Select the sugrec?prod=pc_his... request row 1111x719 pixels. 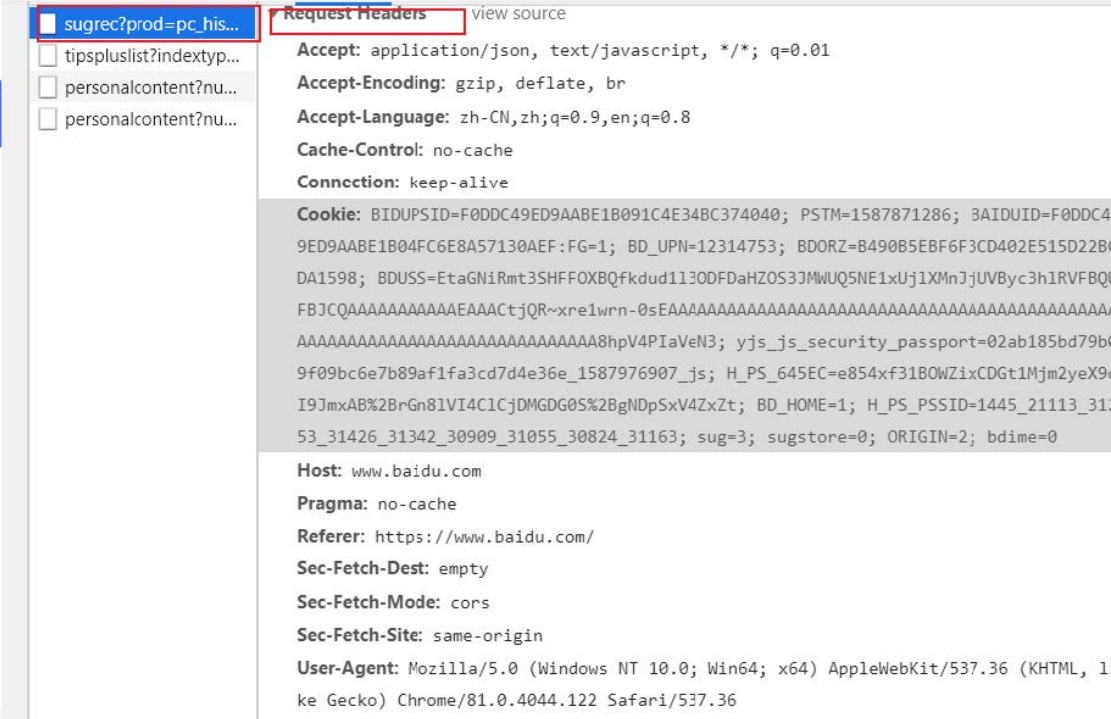pyautogui.click(x=144, y=24)
